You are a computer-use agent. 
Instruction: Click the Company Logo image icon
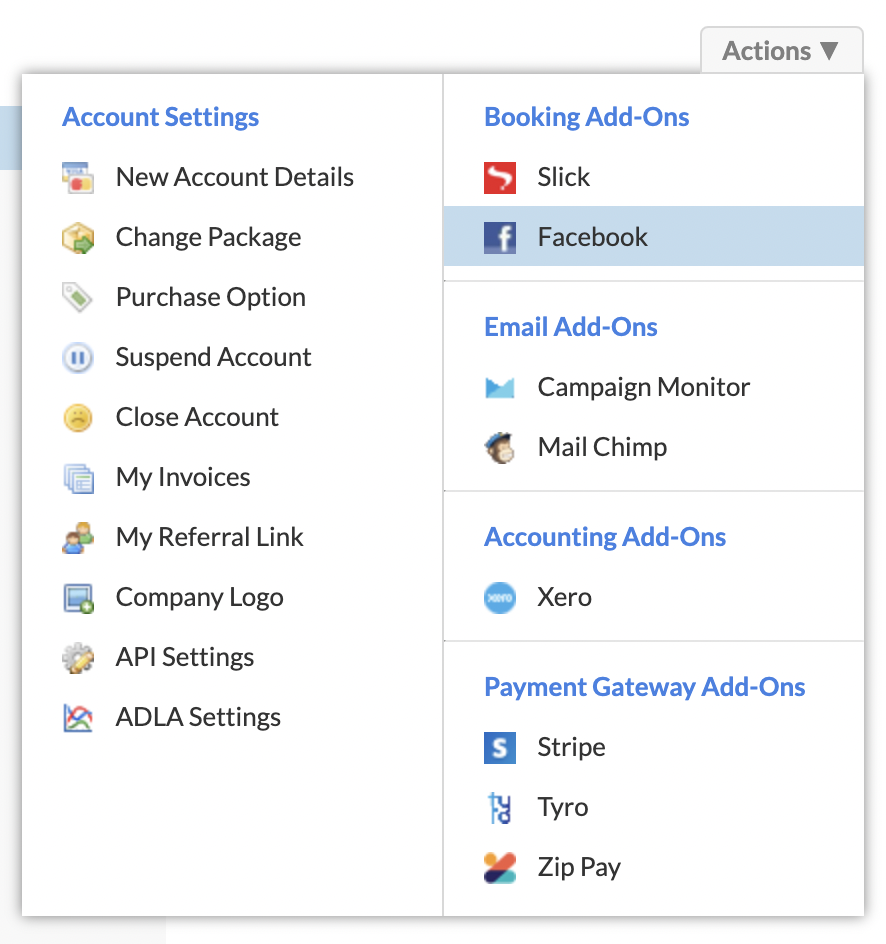tap(78, 598)
